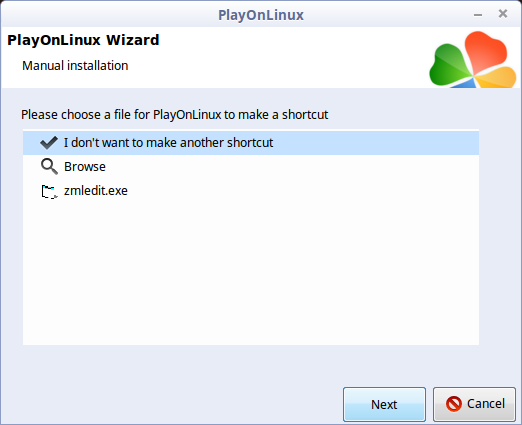Click the green leaf of the logo
This screenshot has width=522, height=425.
click(448, 67)
